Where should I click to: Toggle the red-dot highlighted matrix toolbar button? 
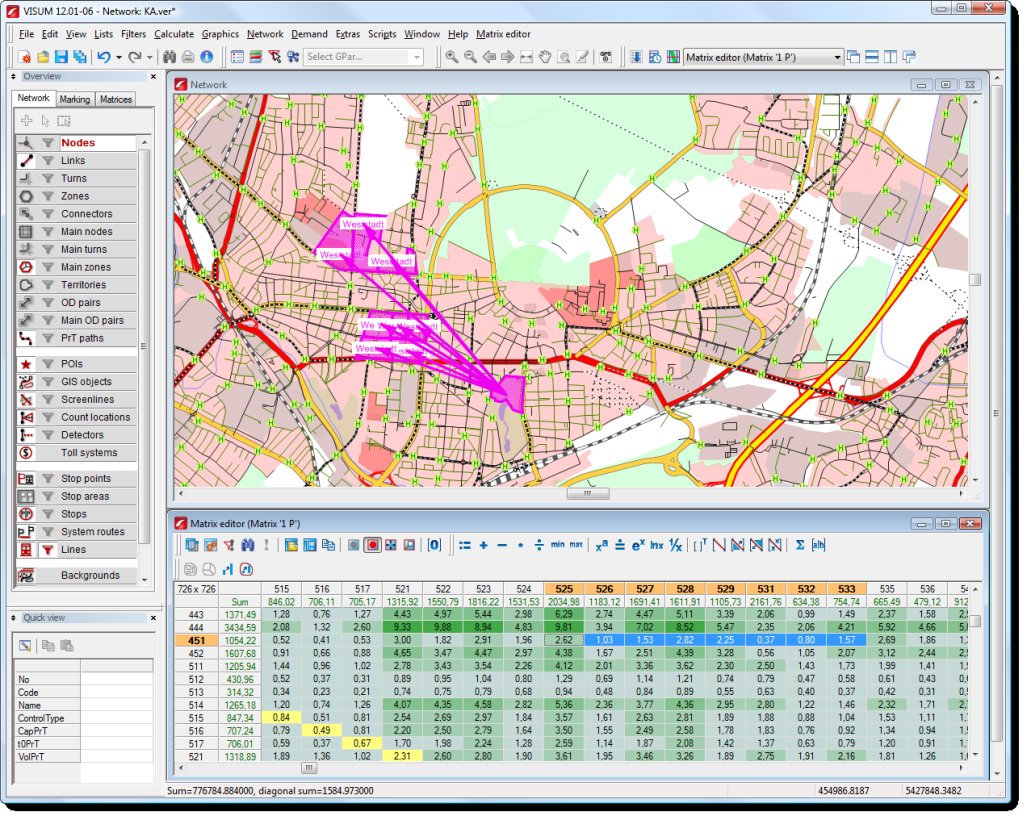tap(372, 545)
